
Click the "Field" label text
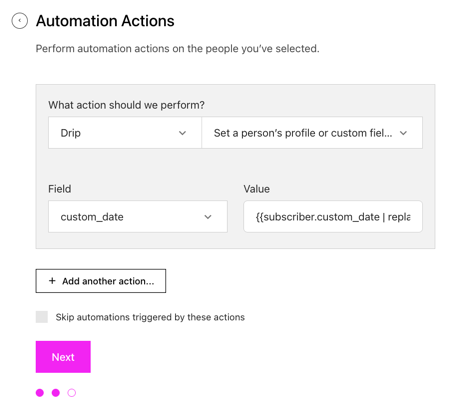(60, 189)
